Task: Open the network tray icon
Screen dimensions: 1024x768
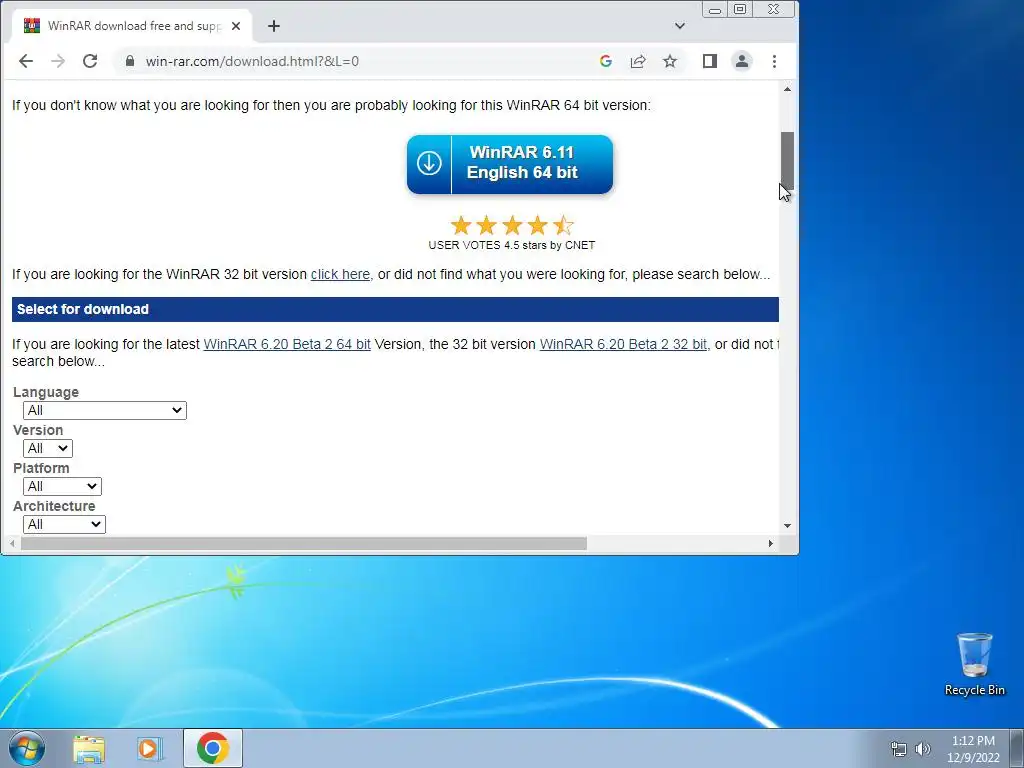Action: (899, 749)
